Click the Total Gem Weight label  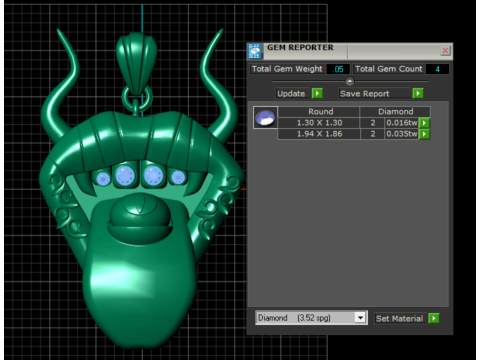coord(287,69)
